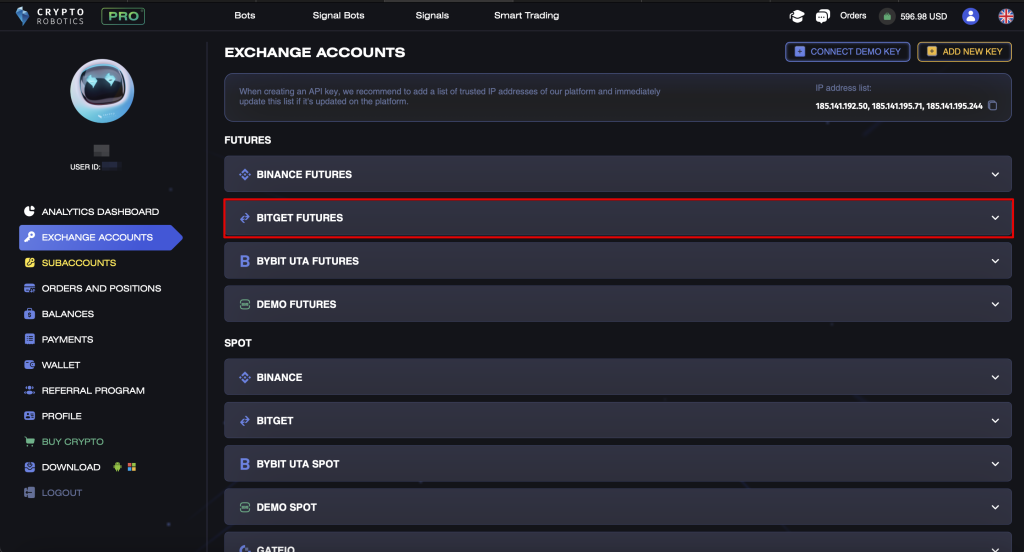Click the Bybit UTA Futures B icon

pyautogui.click(x=245, y=261)
